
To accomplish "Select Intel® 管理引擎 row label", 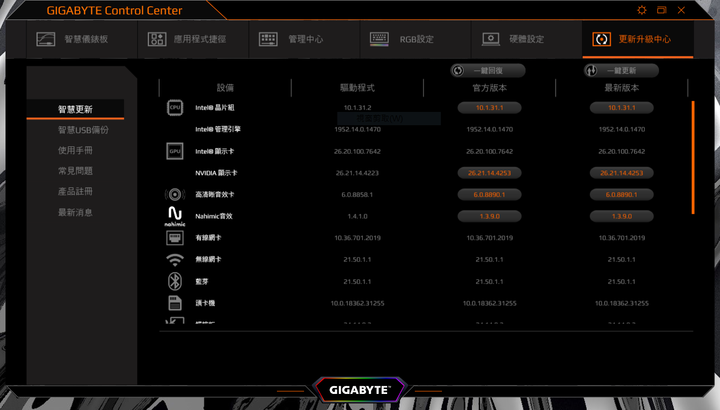I will 218,129.
